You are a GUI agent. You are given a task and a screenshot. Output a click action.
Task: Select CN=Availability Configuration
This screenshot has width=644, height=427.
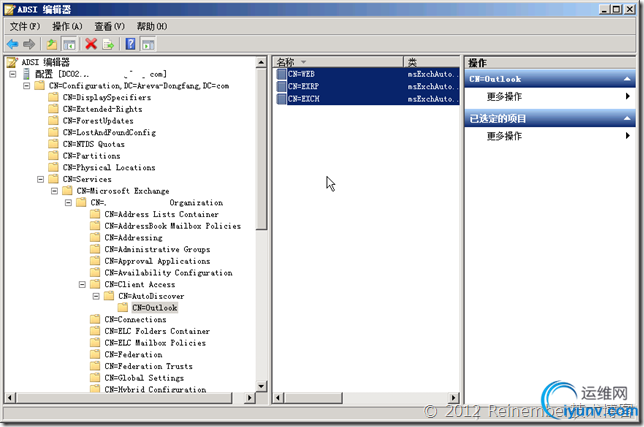pos(168,273)
